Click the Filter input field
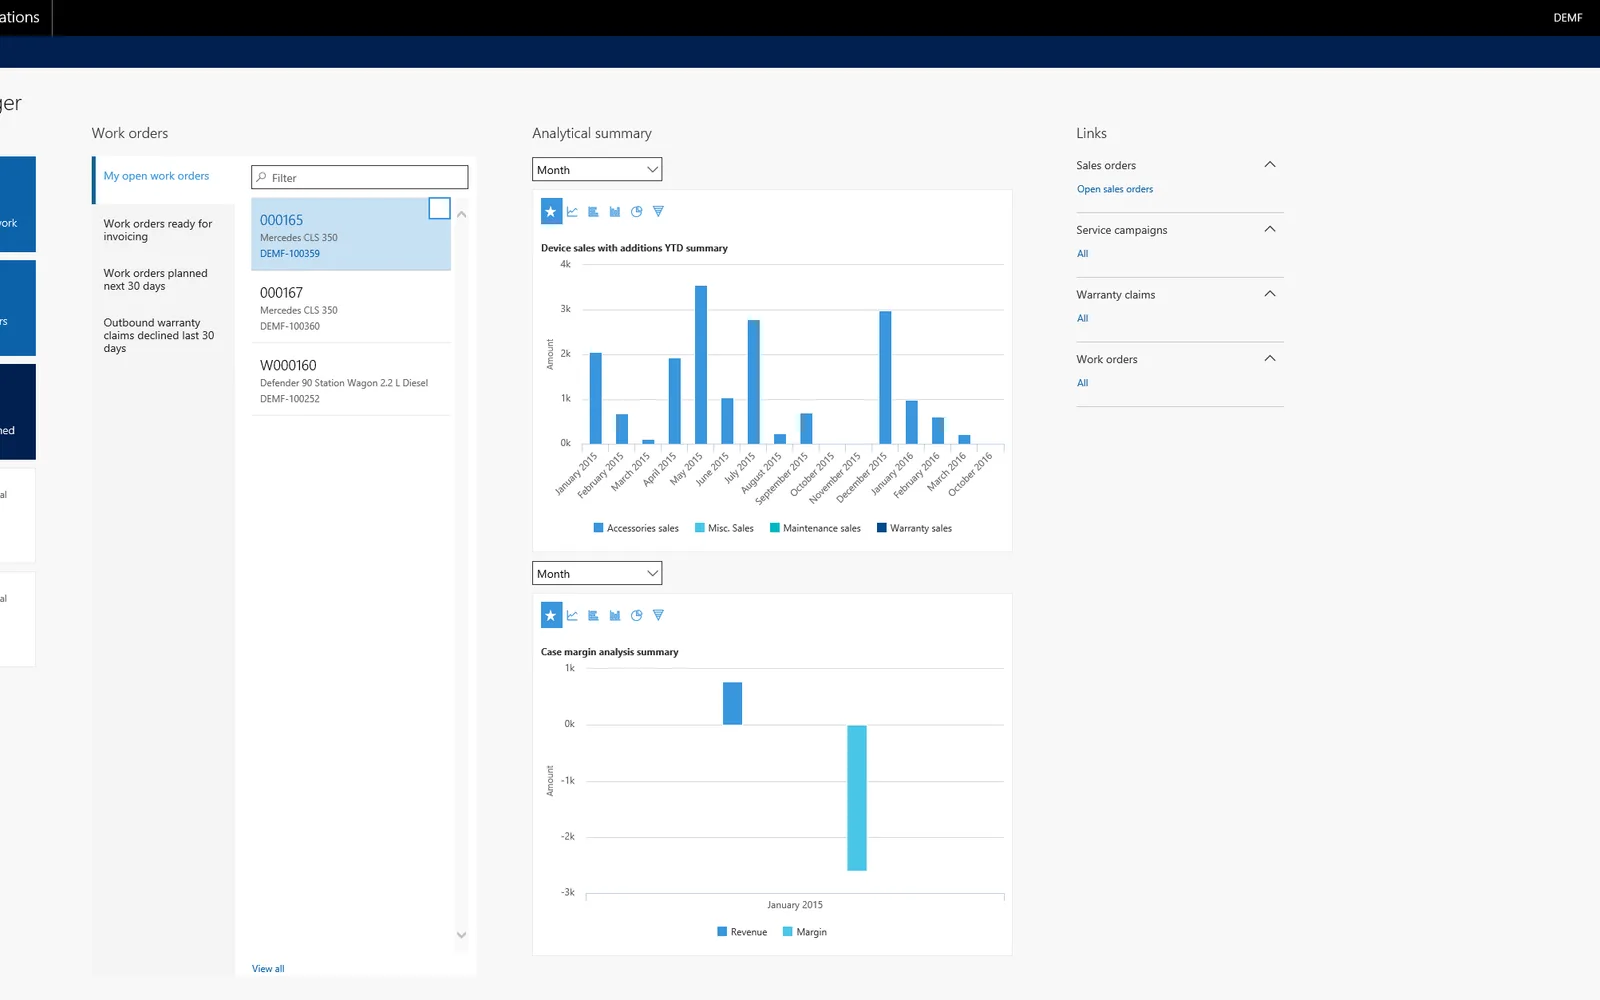The image size is (1600, 1000). pos(360,177)
